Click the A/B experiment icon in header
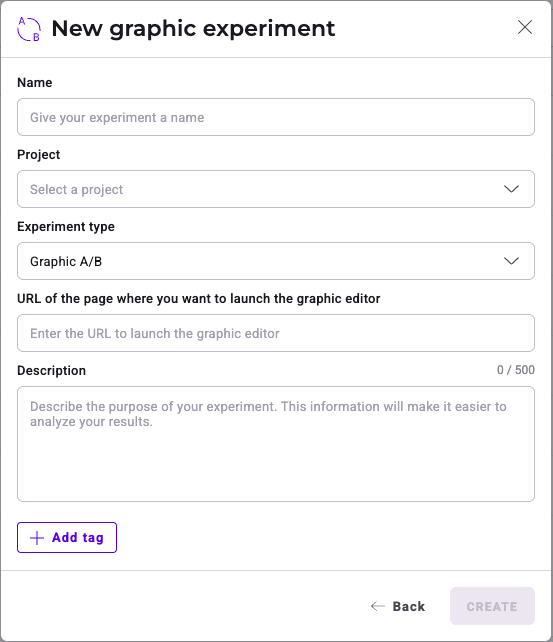Screen dimensions: 553x642 (x=29, y=29)
